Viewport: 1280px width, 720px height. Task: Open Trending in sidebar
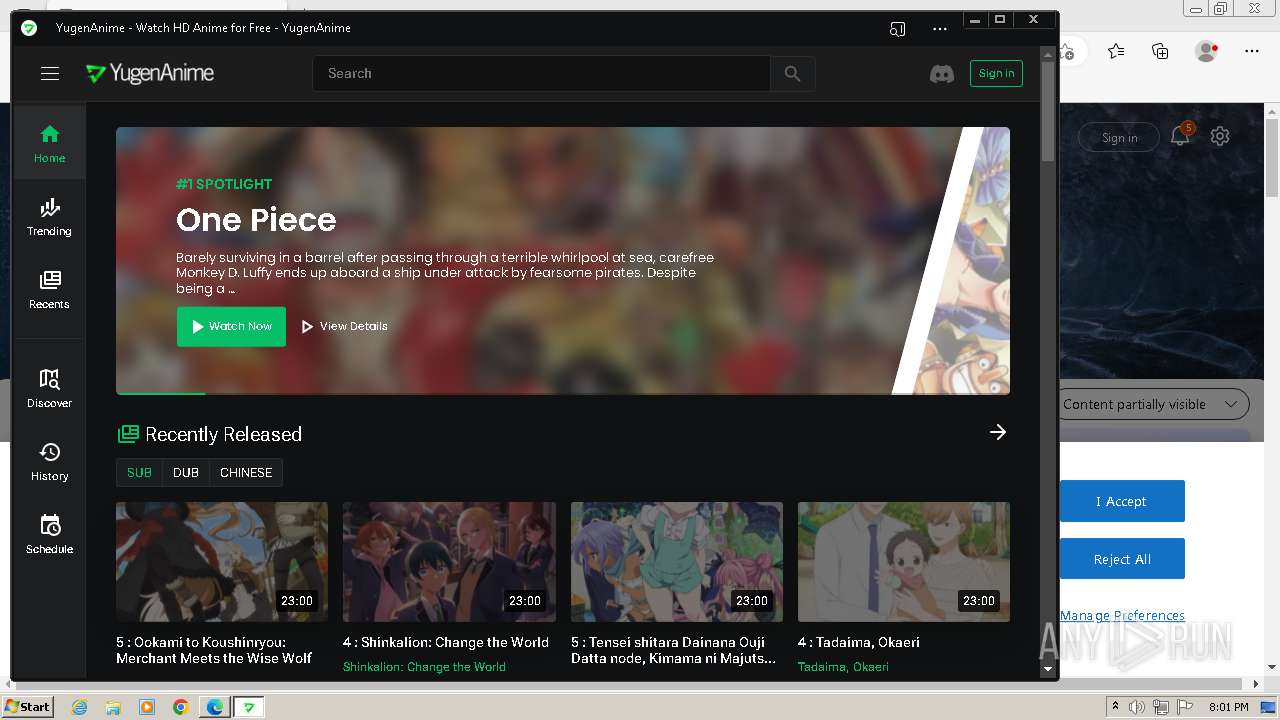(49, 216)
